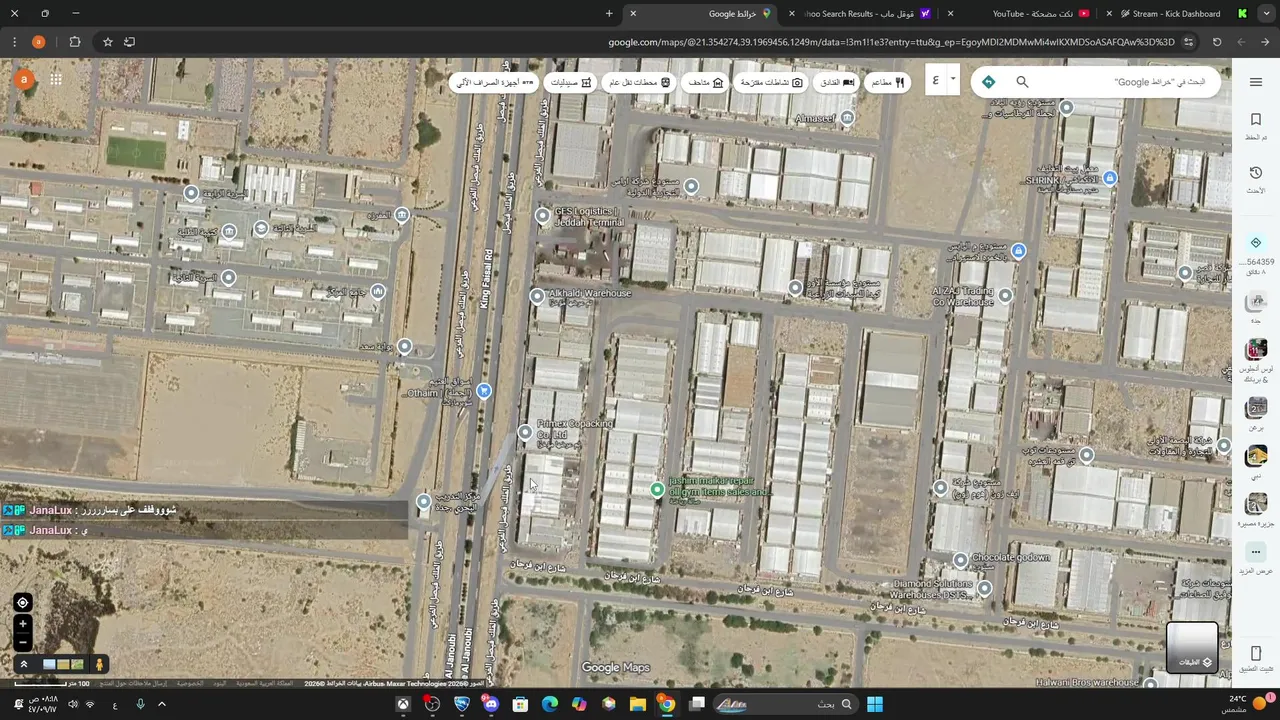1280x720 pixels.
Task: Open the input language dropdown arrow
Action: (953, 80)
